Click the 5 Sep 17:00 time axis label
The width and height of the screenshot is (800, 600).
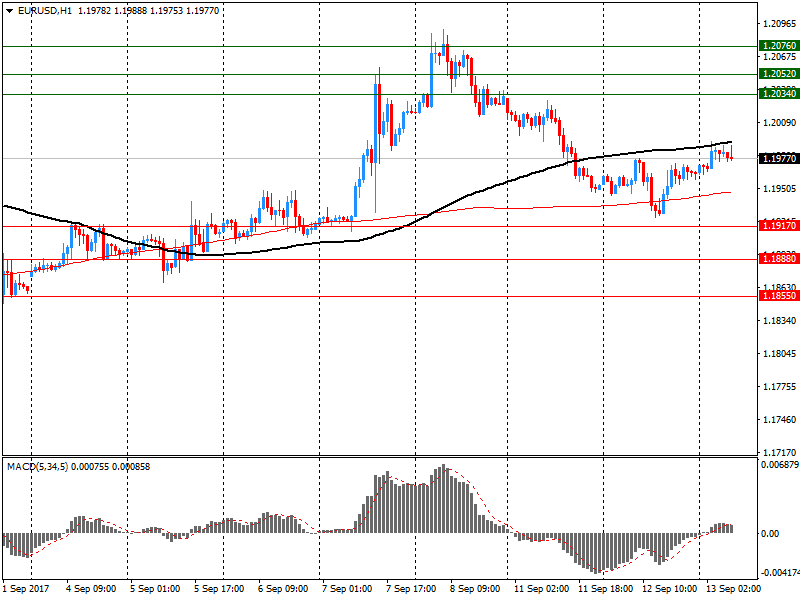click(x=219, y=589)
